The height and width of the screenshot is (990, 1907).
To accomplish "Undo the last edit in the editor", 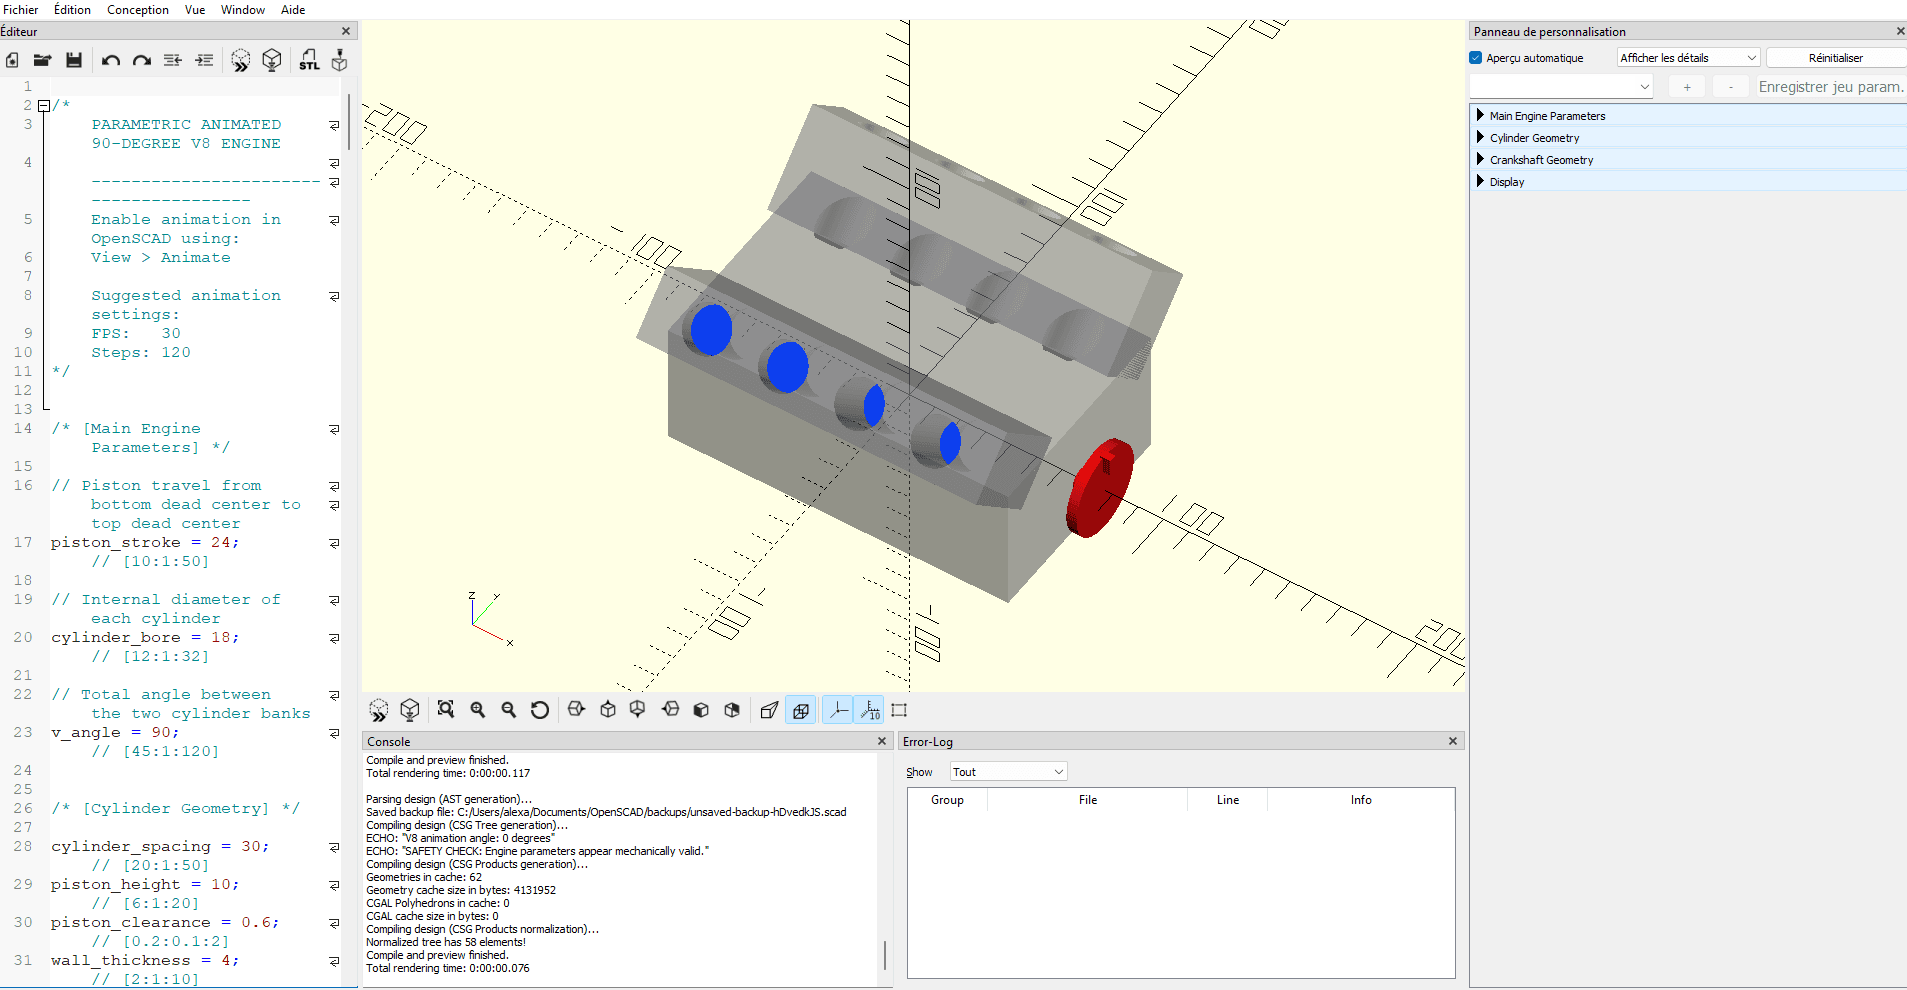I will 111,61.
